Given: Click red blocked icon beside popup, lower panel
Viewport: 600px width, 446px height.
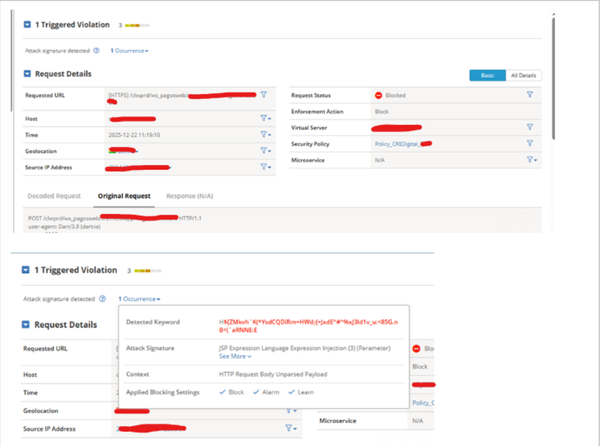Looking at the screenshot, I should tap(416, 348).
